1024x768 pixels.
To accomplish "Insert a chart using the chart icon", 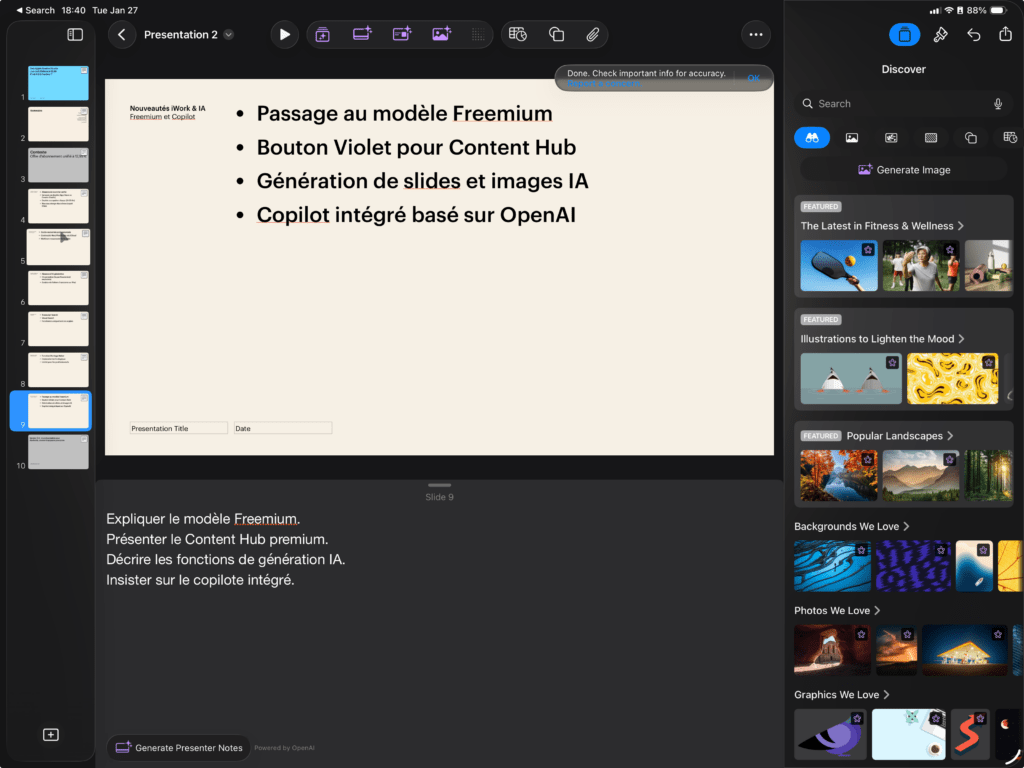I will point(518,34).
